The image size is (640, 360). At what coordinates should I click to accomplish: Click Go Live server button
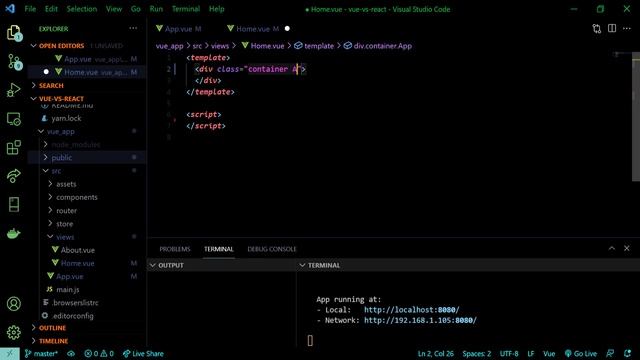point(580,353)
